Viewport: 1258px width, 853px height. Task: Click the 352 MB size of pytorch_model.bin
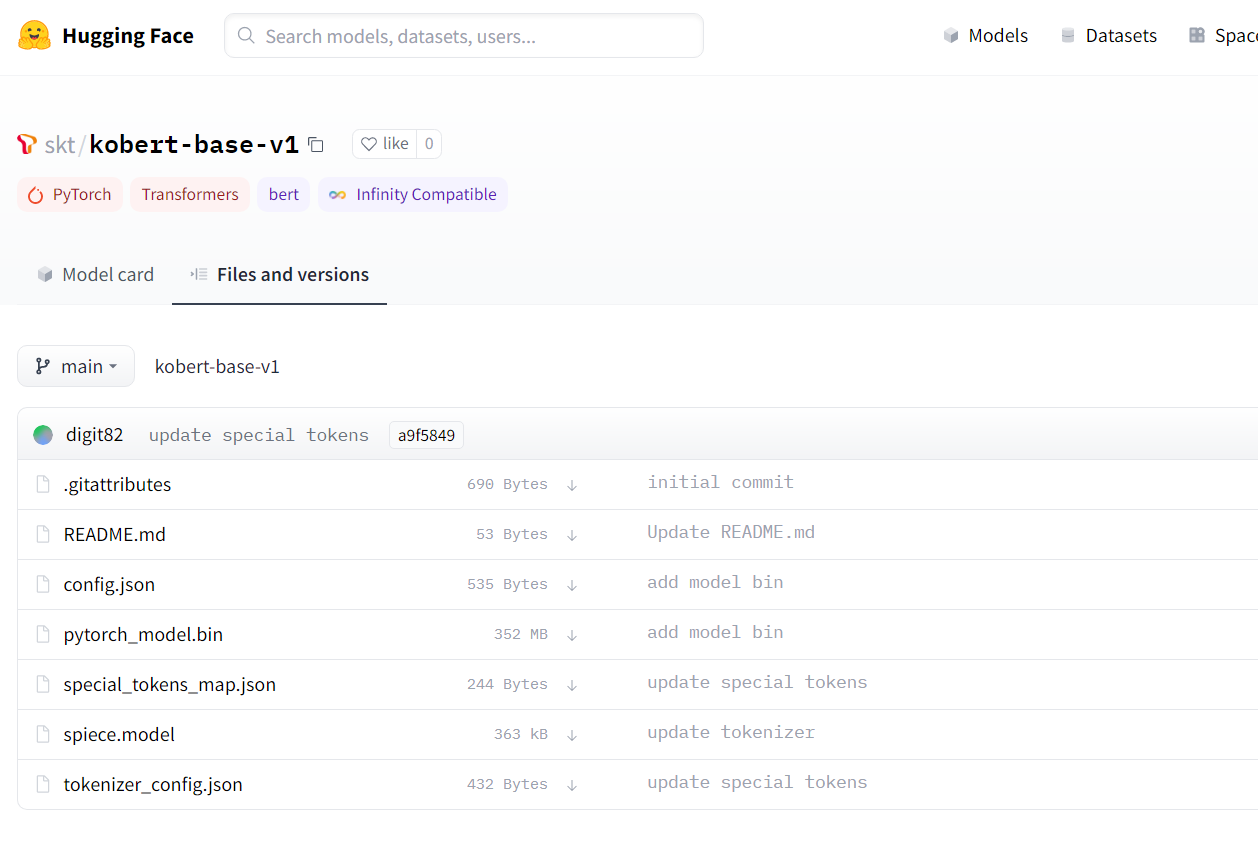[520, 635]
